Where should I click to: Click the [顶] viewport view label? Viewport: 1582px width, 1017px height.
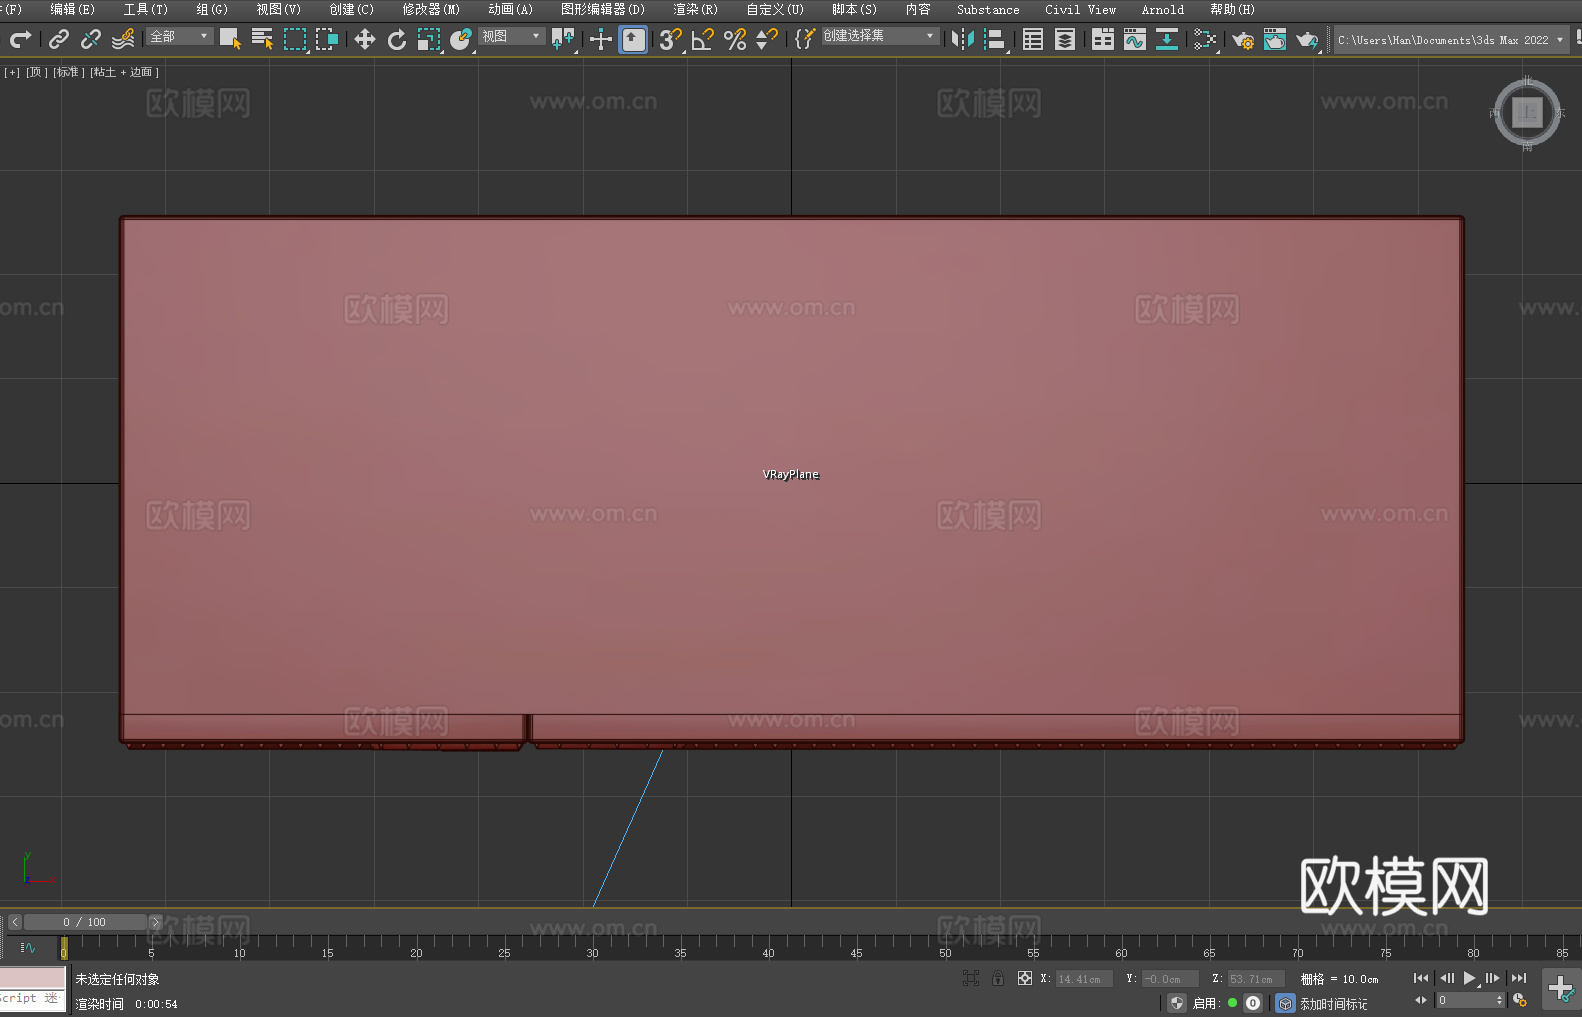pos(37,72)
